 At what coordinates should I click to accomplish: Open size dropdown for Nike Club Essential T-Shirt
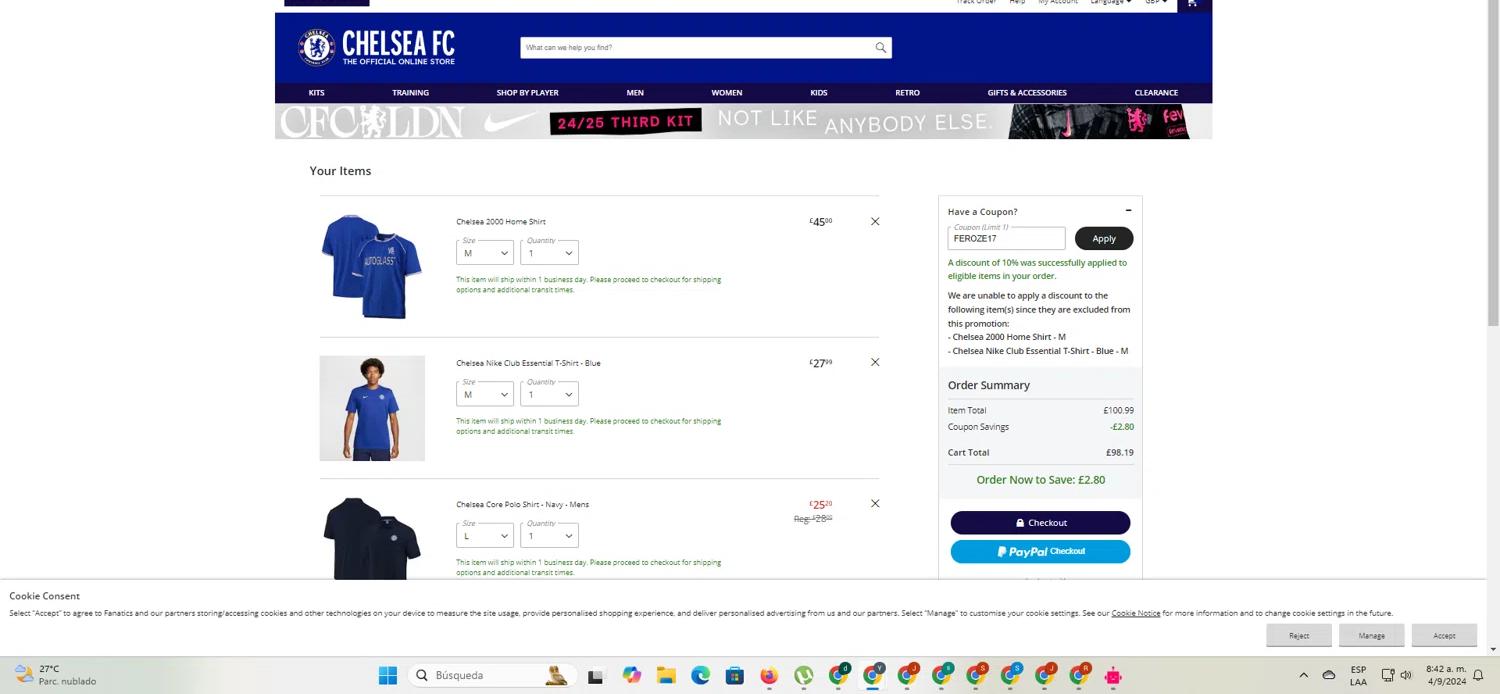pyautogui.click(x=485, y=394)
